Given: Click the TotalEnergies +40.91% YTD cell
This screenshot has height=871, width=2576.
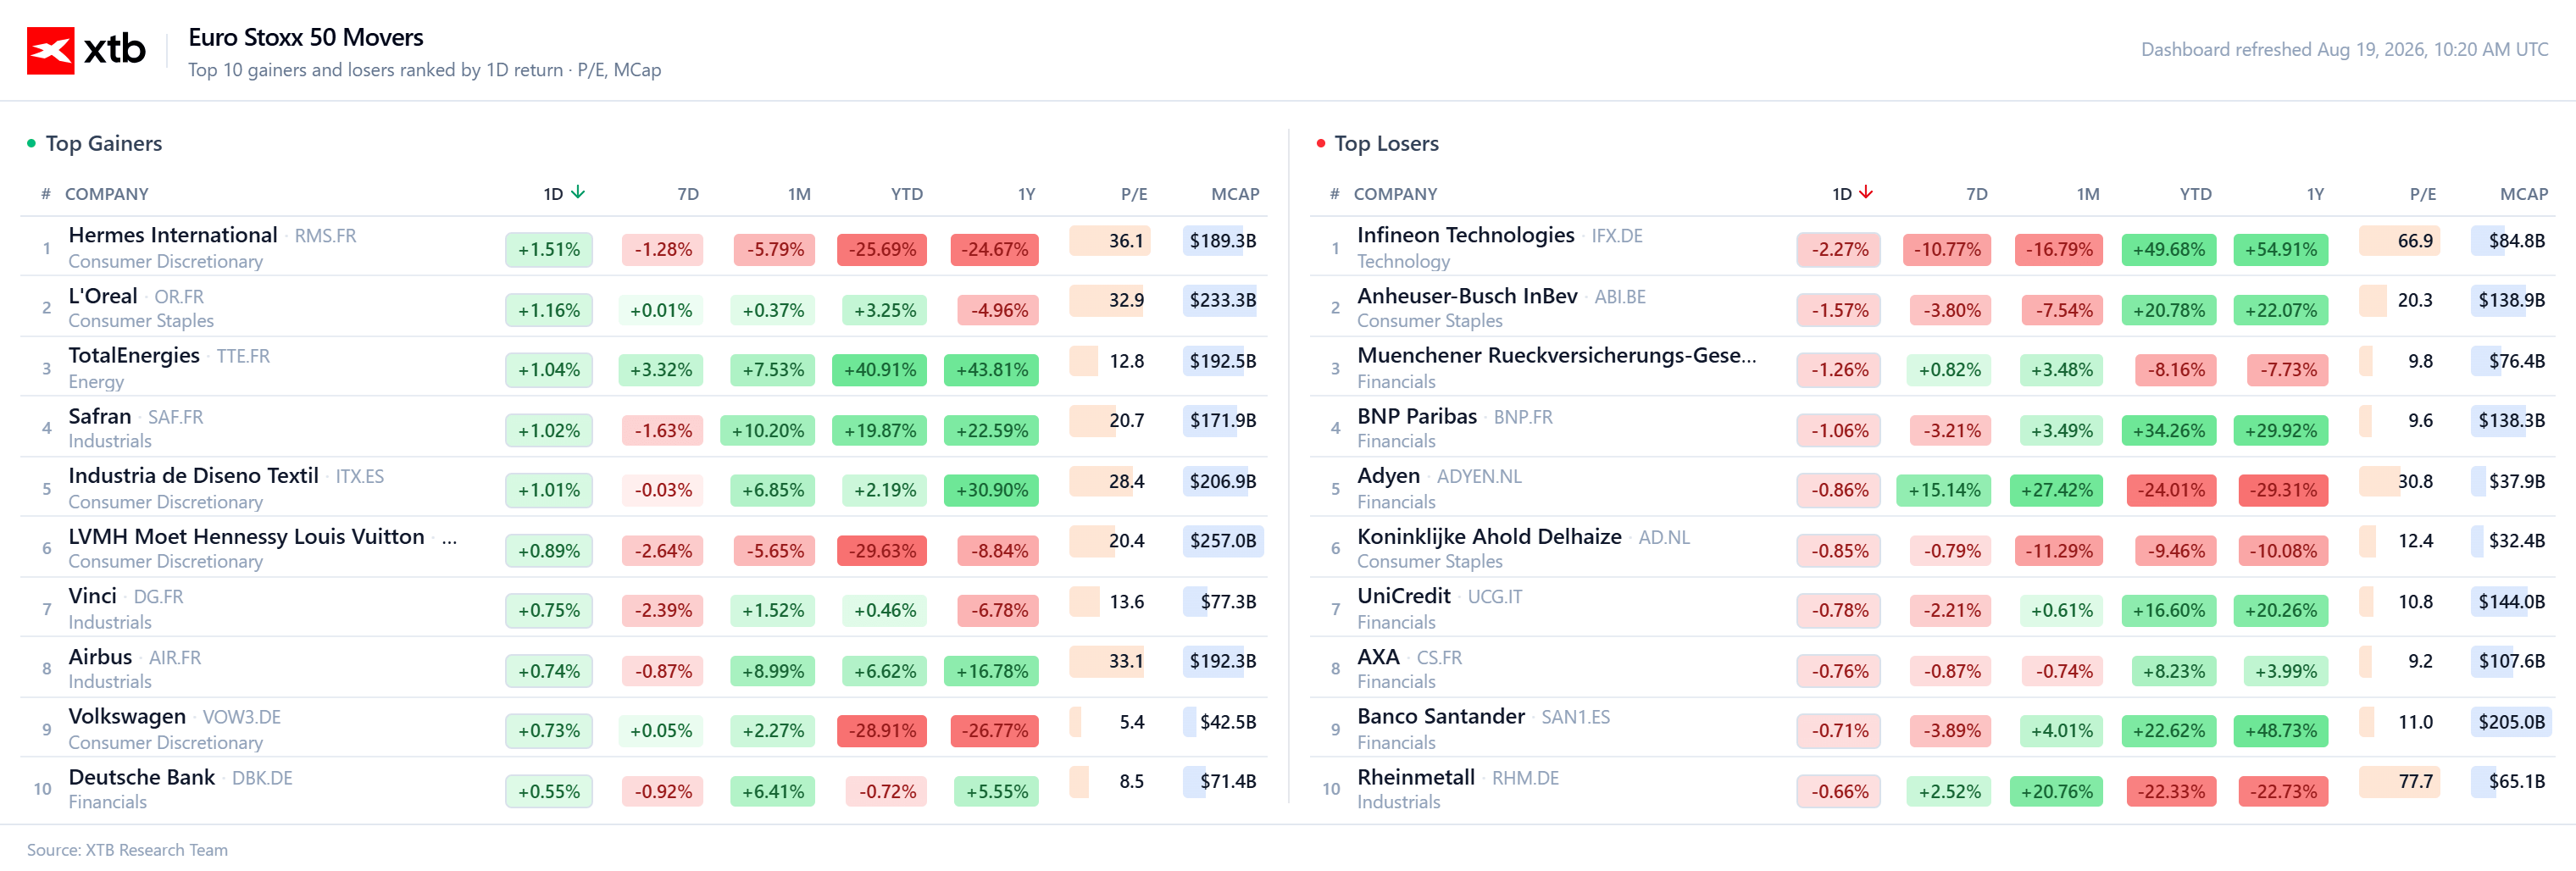Looking at the screenshot, I should coord(879,370).
